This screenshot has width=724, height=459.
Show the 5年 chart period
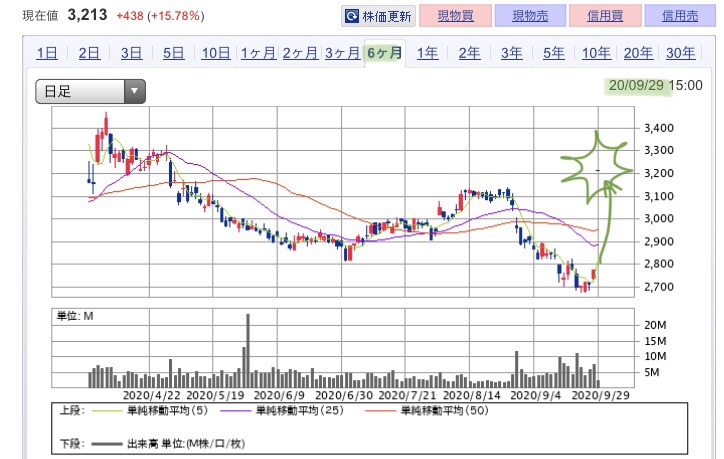coord(554,53)
